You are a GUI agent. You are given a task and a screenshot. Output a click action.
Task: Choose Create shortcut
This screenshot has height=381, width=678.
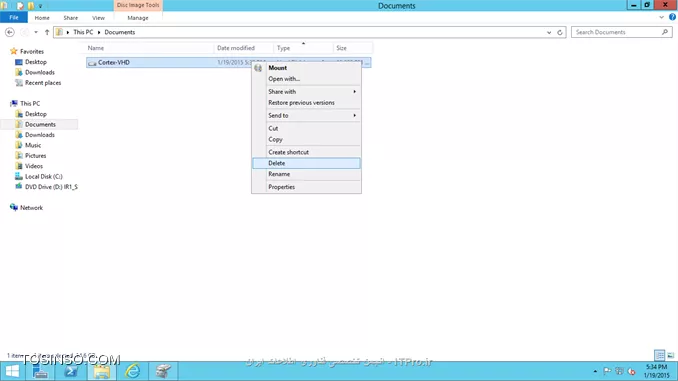306,152
